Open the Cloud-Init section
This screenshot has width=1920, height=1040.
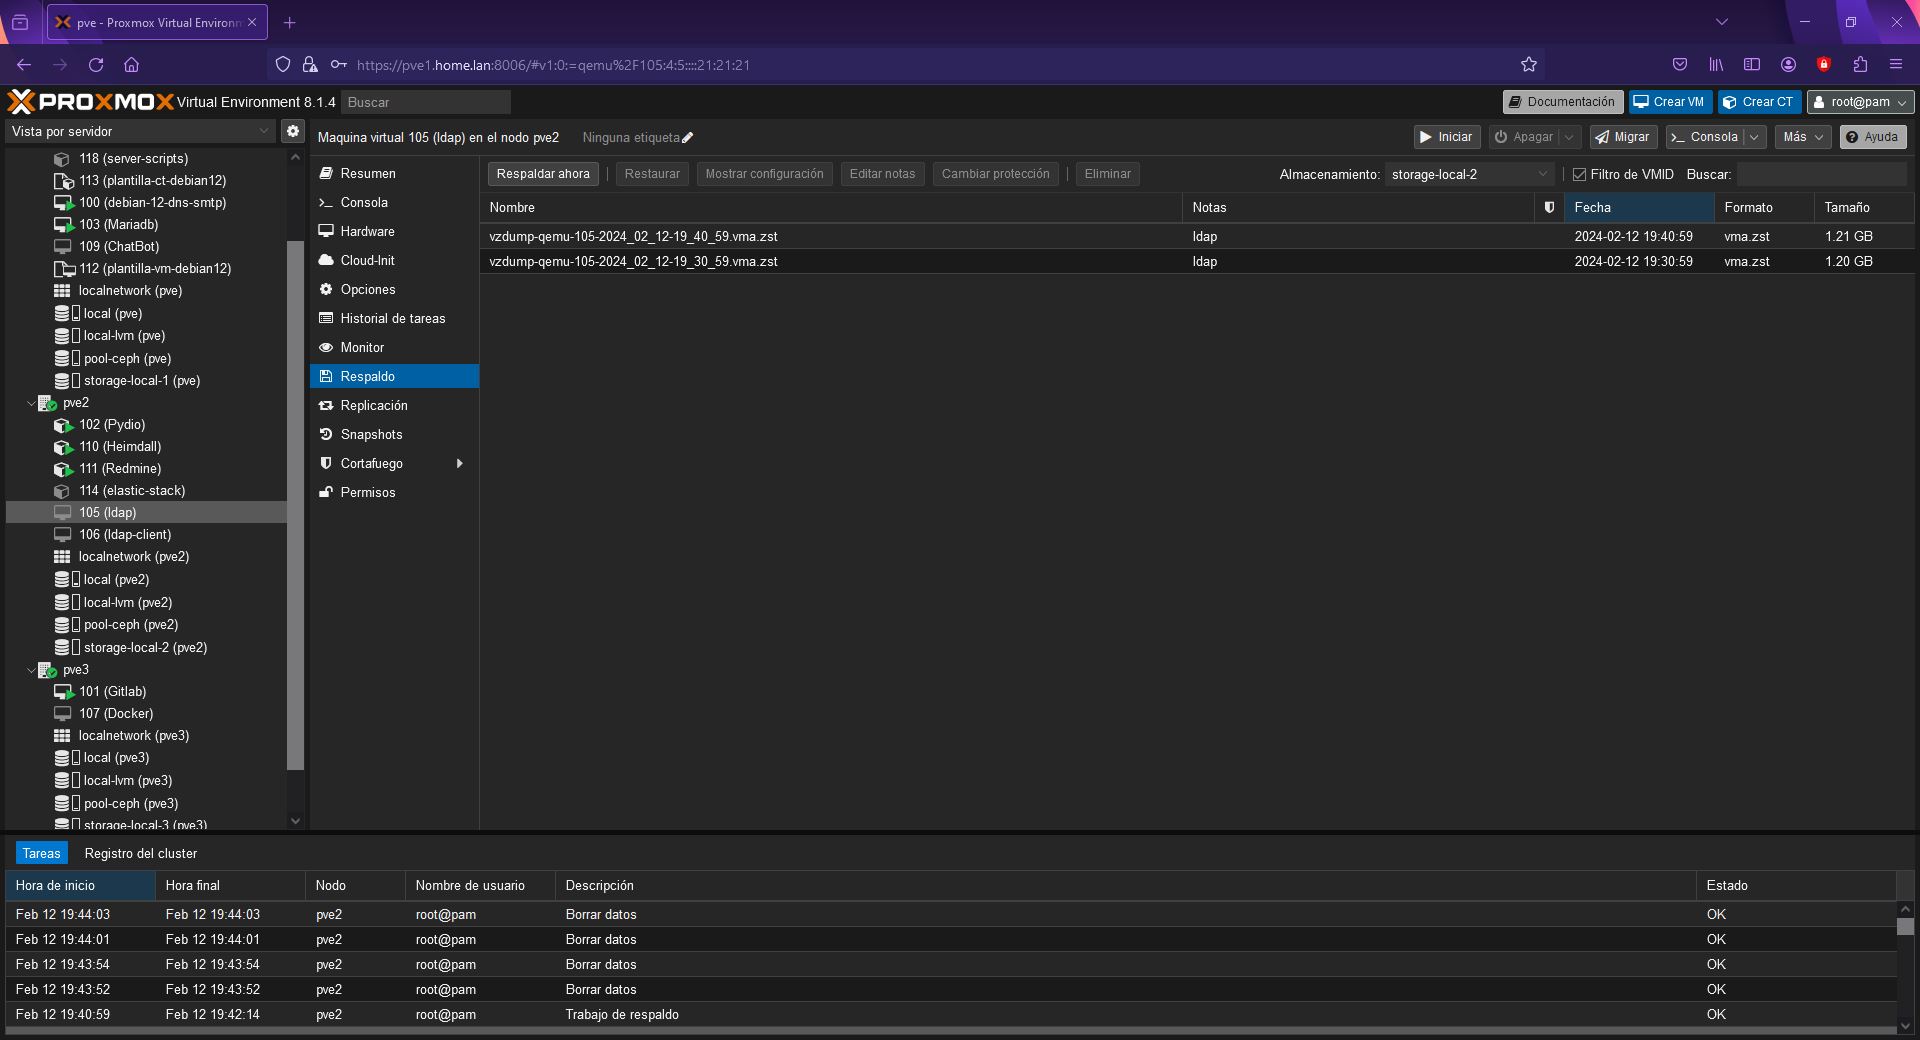click(394, 260)
